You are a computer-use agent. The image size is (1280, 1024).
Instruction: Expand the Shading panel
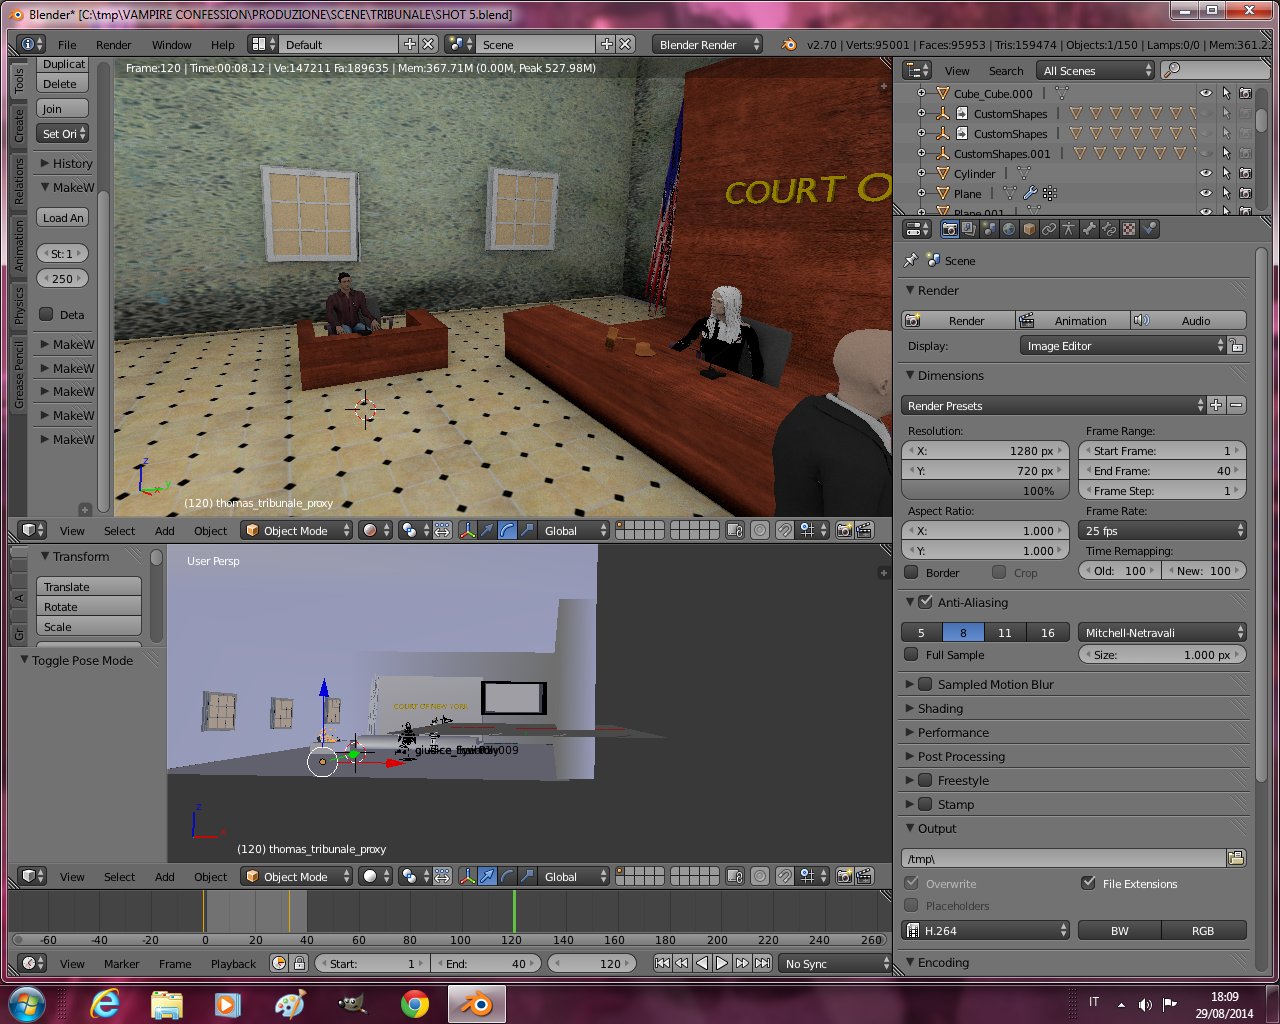pyautogui.click(x=941, y=708)
